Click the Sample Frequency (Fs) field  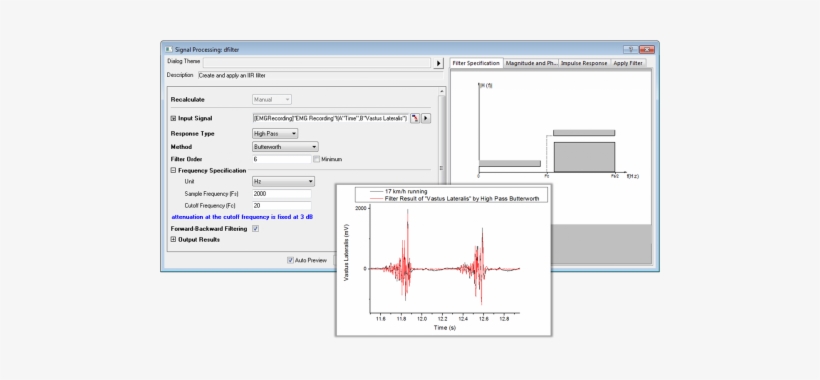(x=282, y=193)
